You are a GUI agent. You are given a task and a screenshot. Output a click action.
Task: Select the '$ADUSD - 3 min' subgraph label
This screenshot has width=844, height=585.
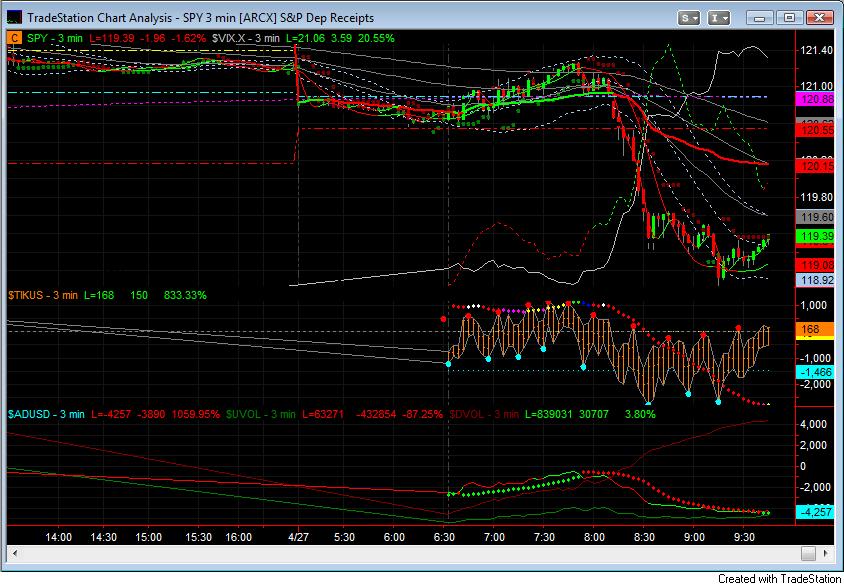[46, 414]
